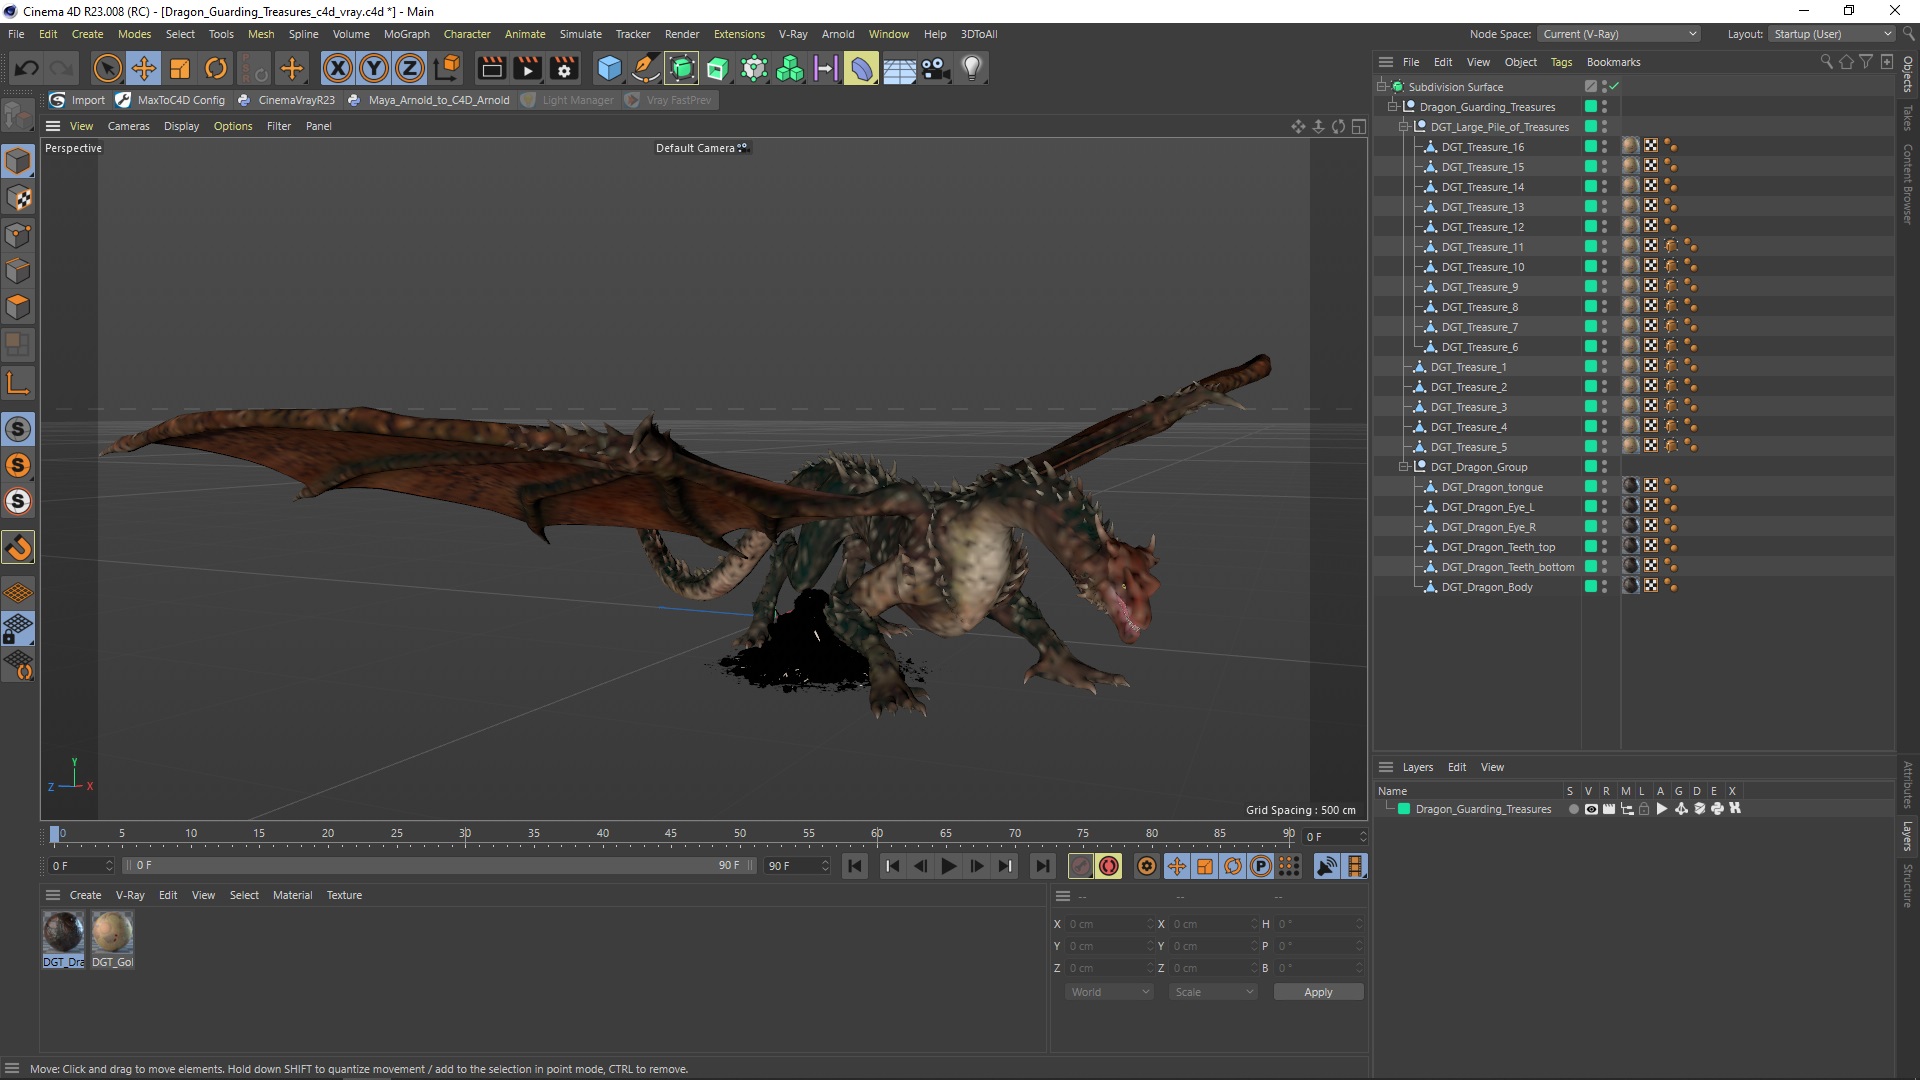Switch to Texture mode in left sidebar
Image resolution: width=1920 pixels, height=1080 pixels.
pyautogui.click(x=18, y=198)
